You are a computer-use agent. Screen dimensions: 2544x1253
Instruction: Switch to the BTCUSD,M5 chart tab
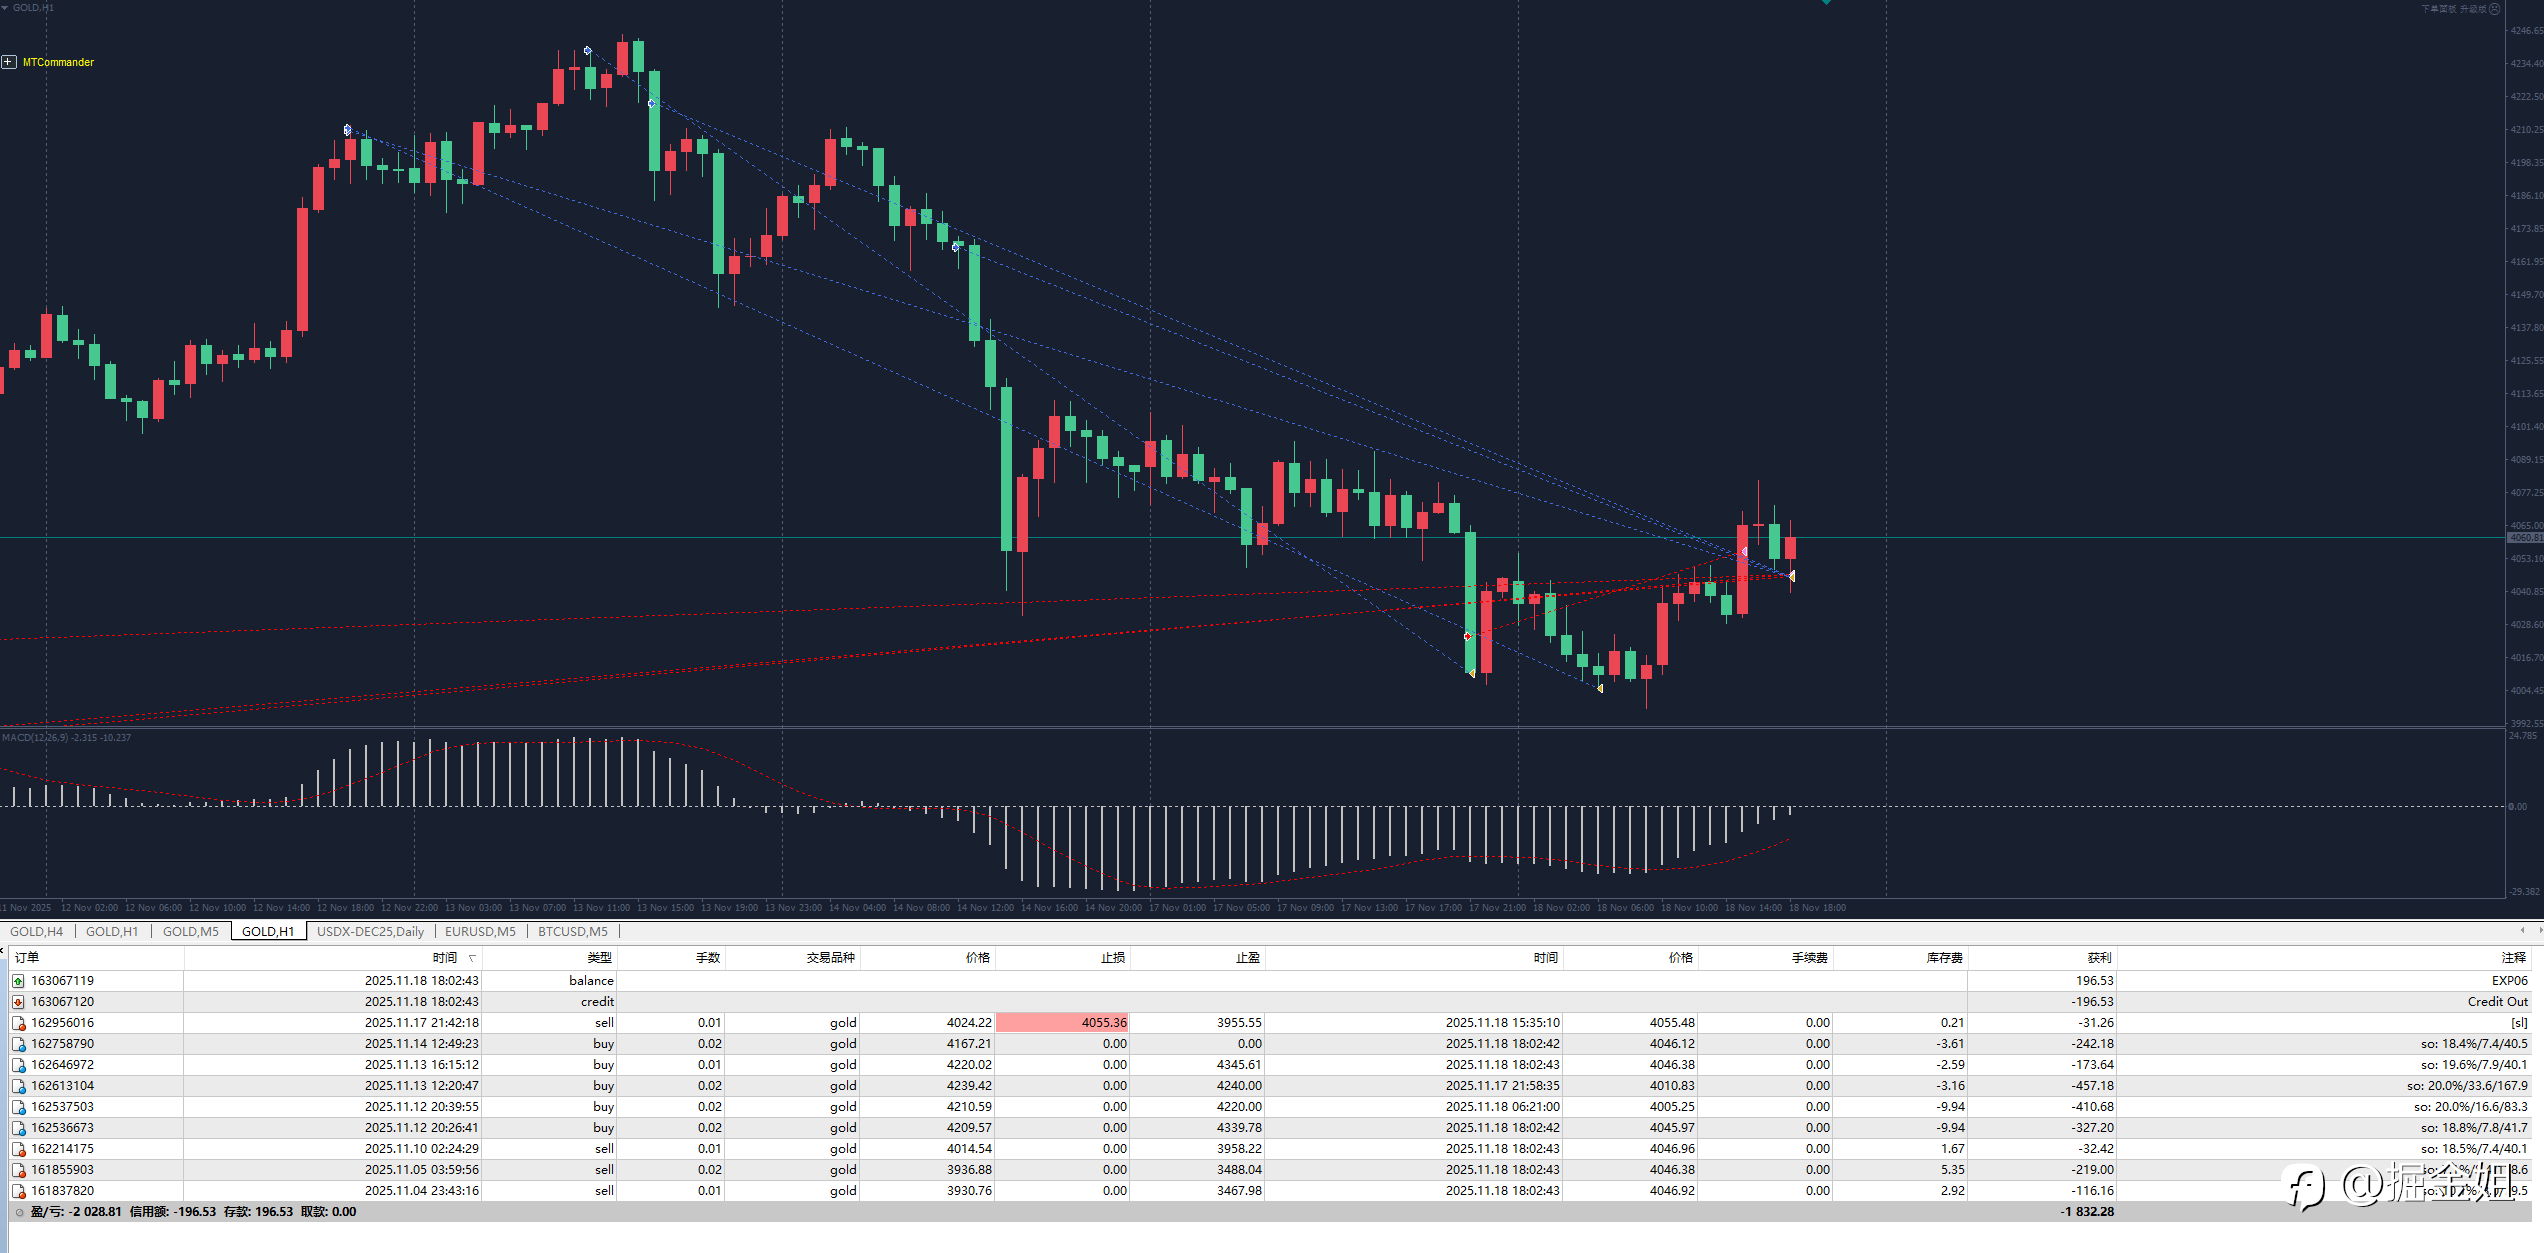572,931
